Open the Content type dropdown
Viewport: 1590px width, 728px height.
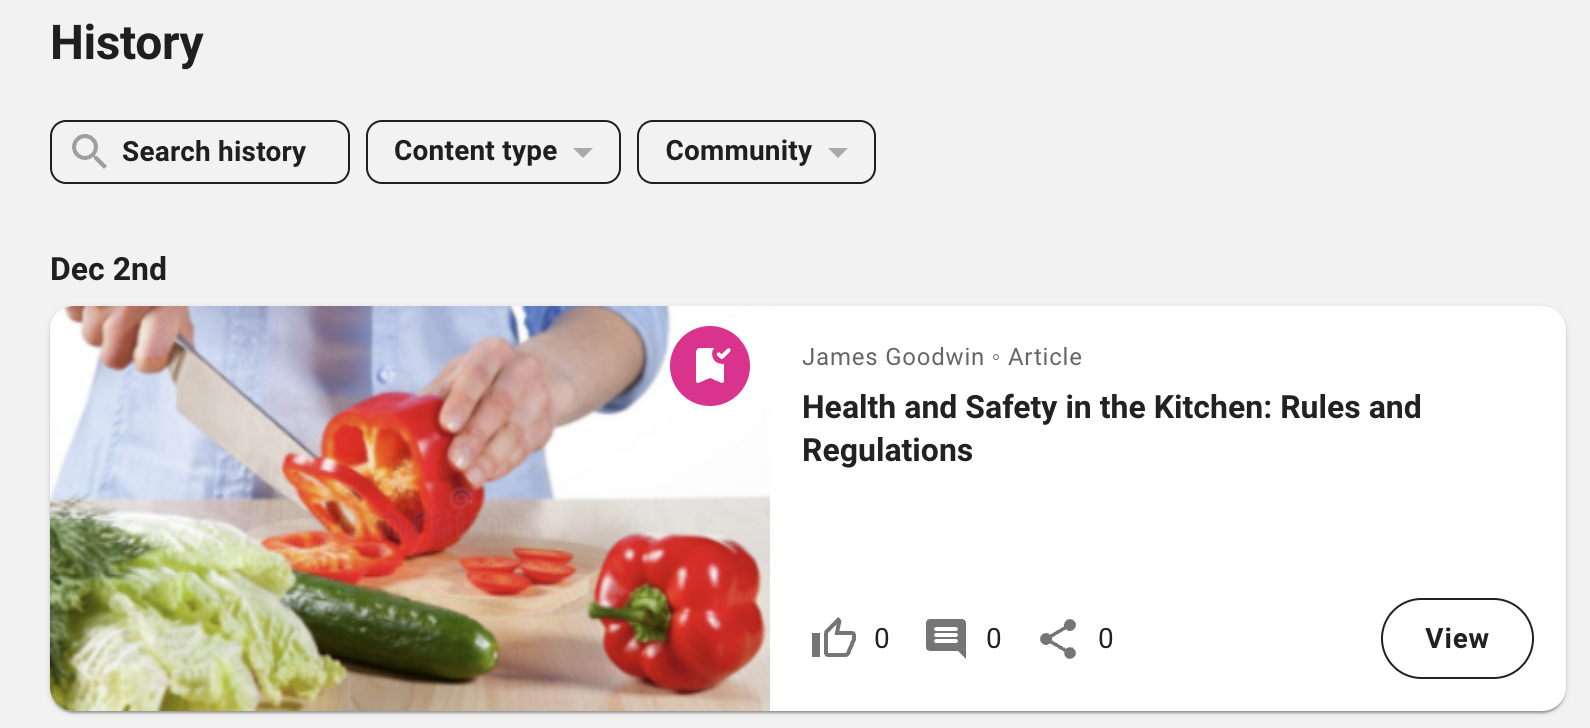[476, 152]
